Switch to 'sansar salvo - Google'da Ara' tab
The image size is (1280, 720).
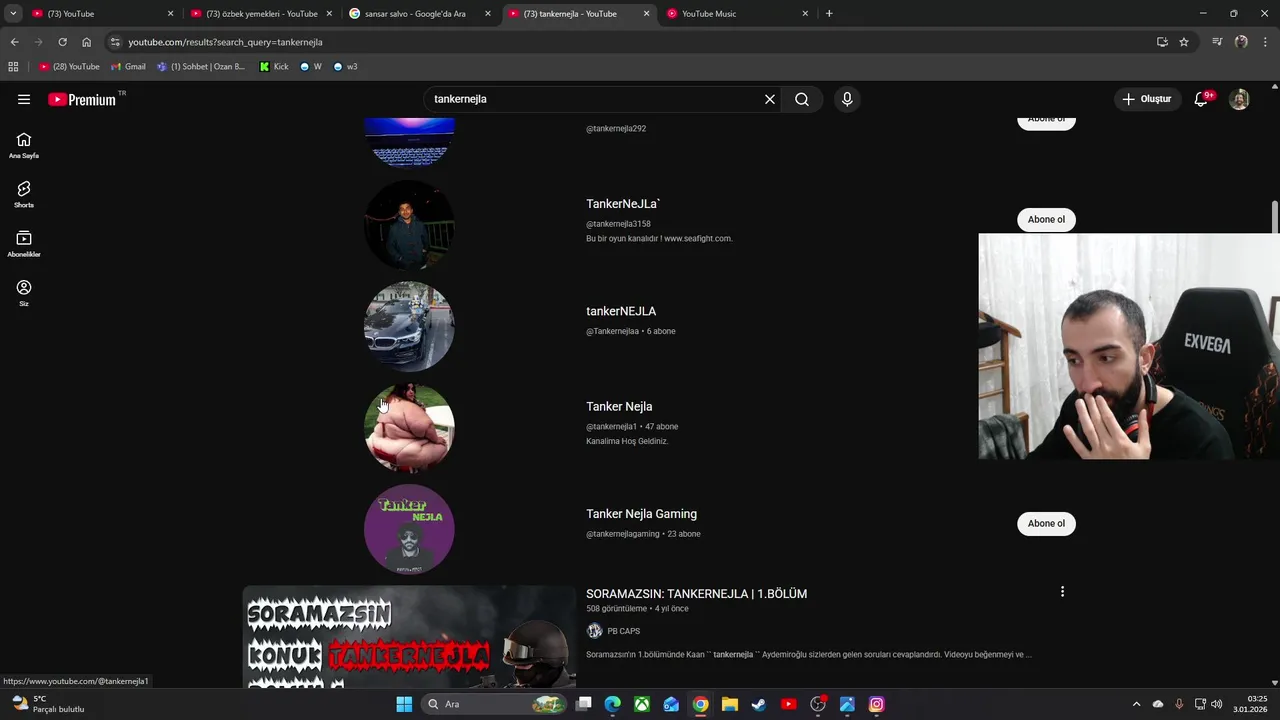[420, 14]
